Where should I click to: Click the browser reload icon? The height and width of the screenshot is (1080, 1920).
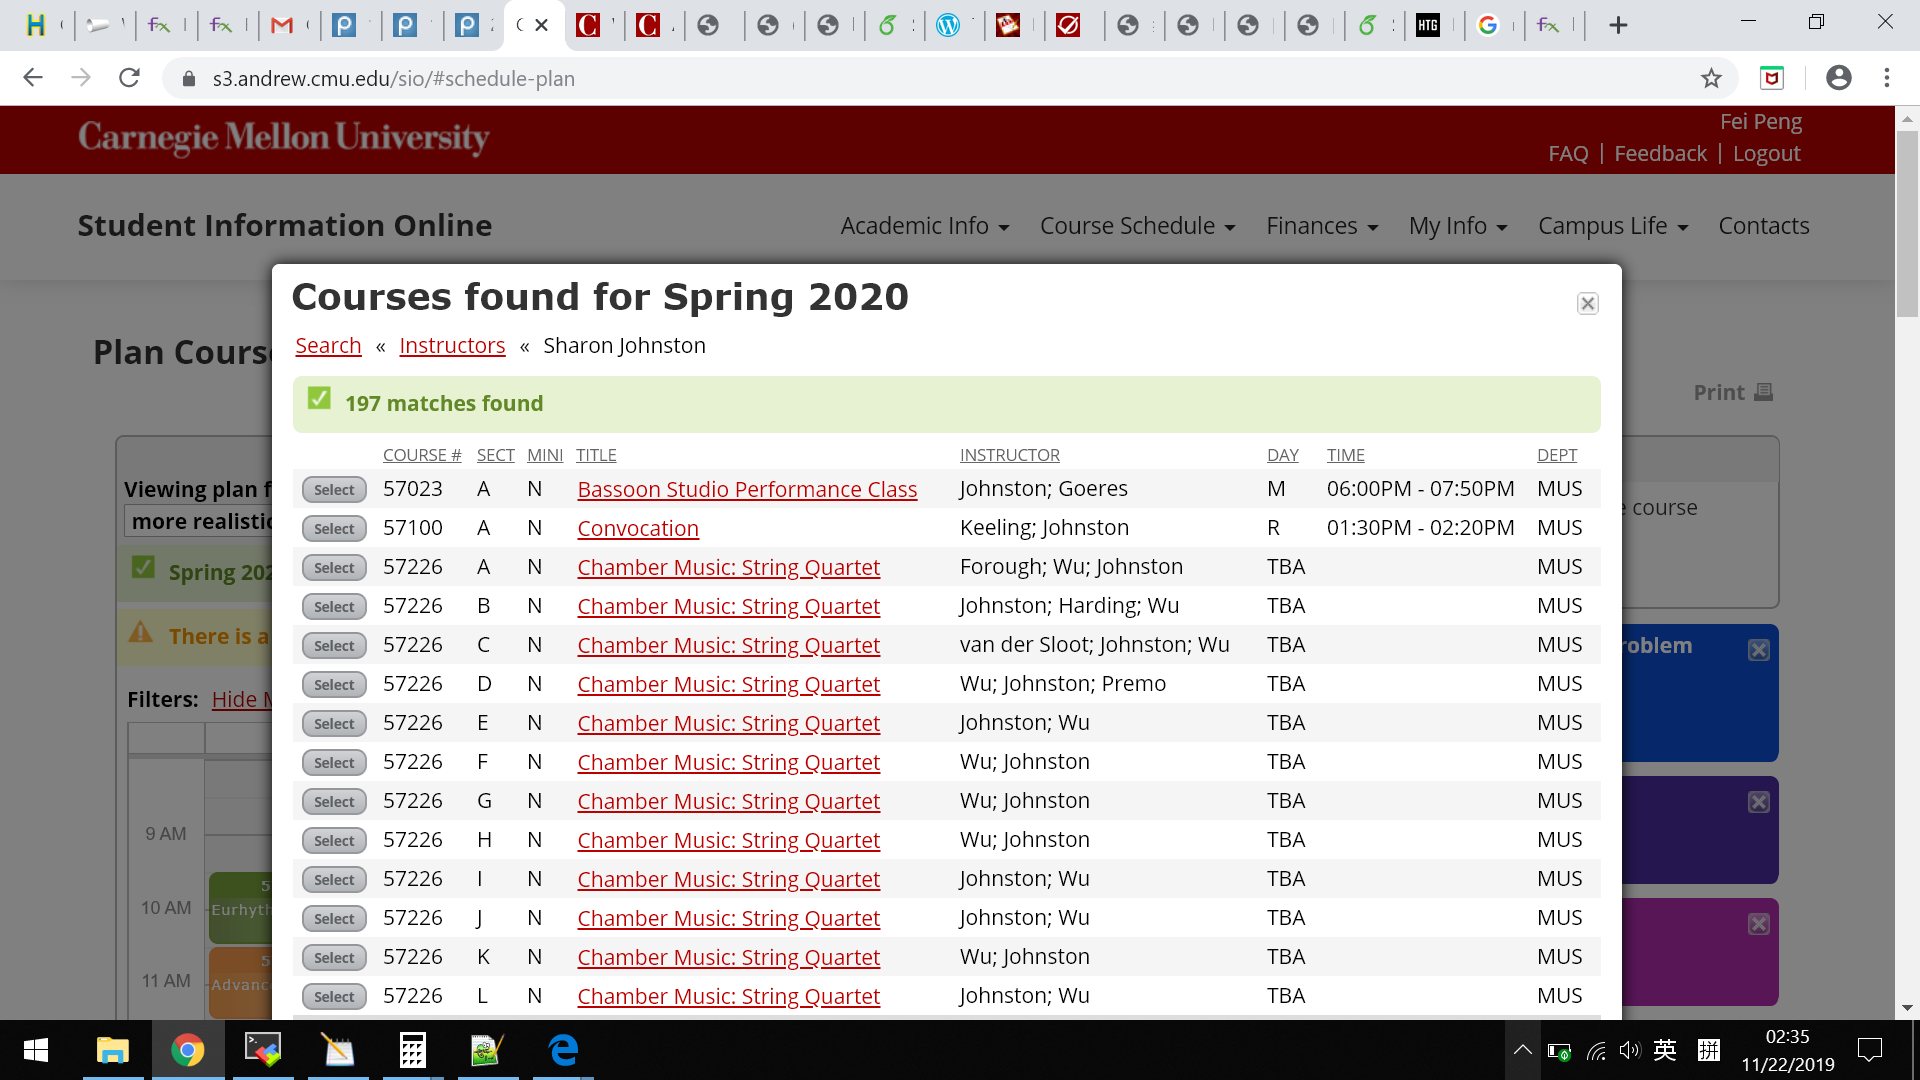129,78
